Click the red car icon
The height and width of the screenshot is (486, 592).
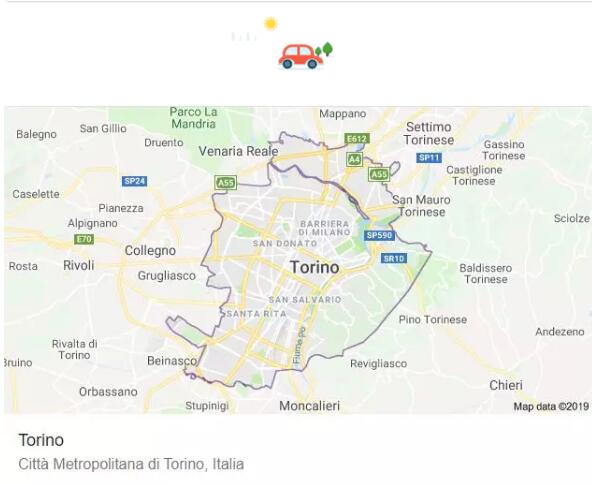301,57
